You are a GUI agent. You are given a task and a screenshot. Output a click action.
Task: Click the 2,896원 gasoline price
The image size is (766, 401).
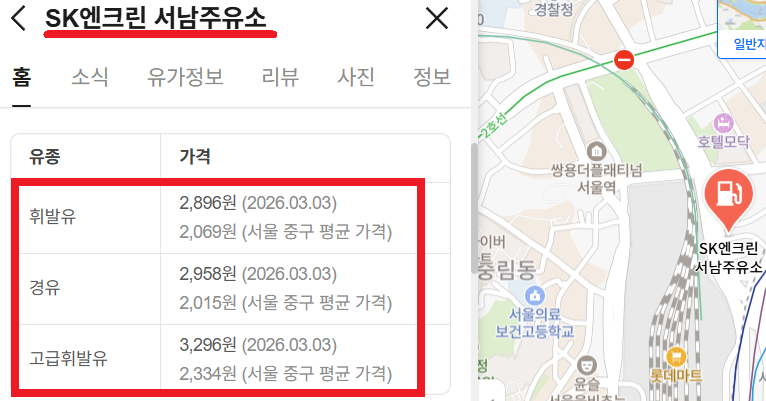(x=208, y=203)
